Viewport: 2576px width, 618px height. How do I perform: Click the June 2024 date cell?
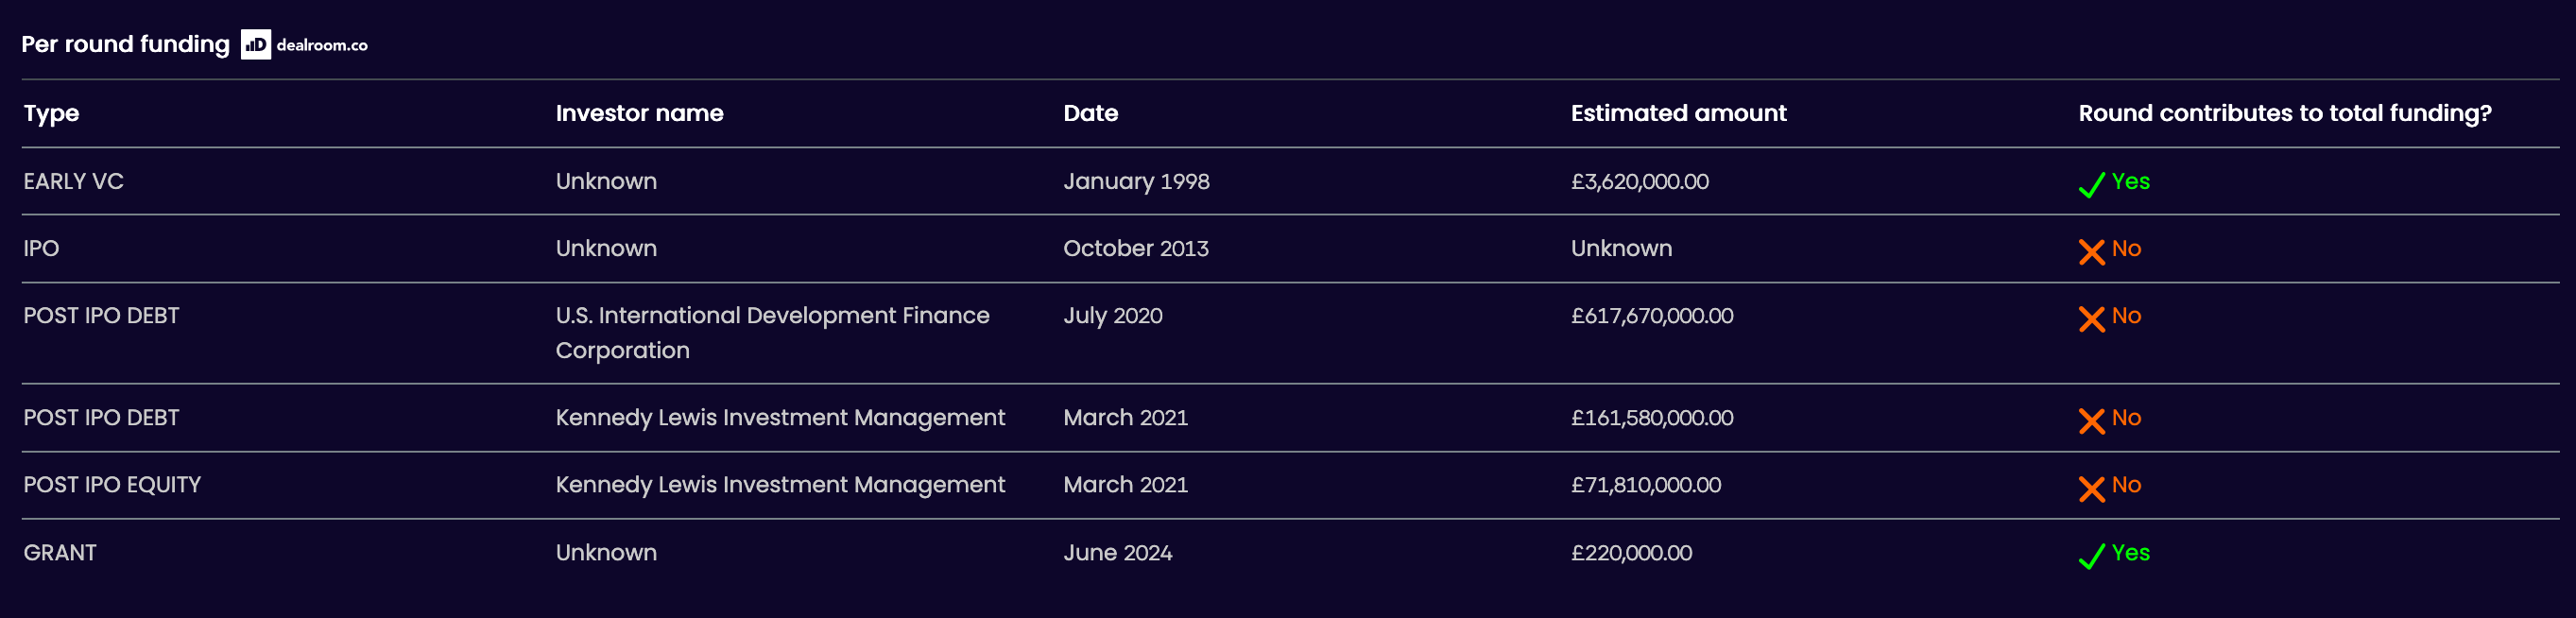1117,553
